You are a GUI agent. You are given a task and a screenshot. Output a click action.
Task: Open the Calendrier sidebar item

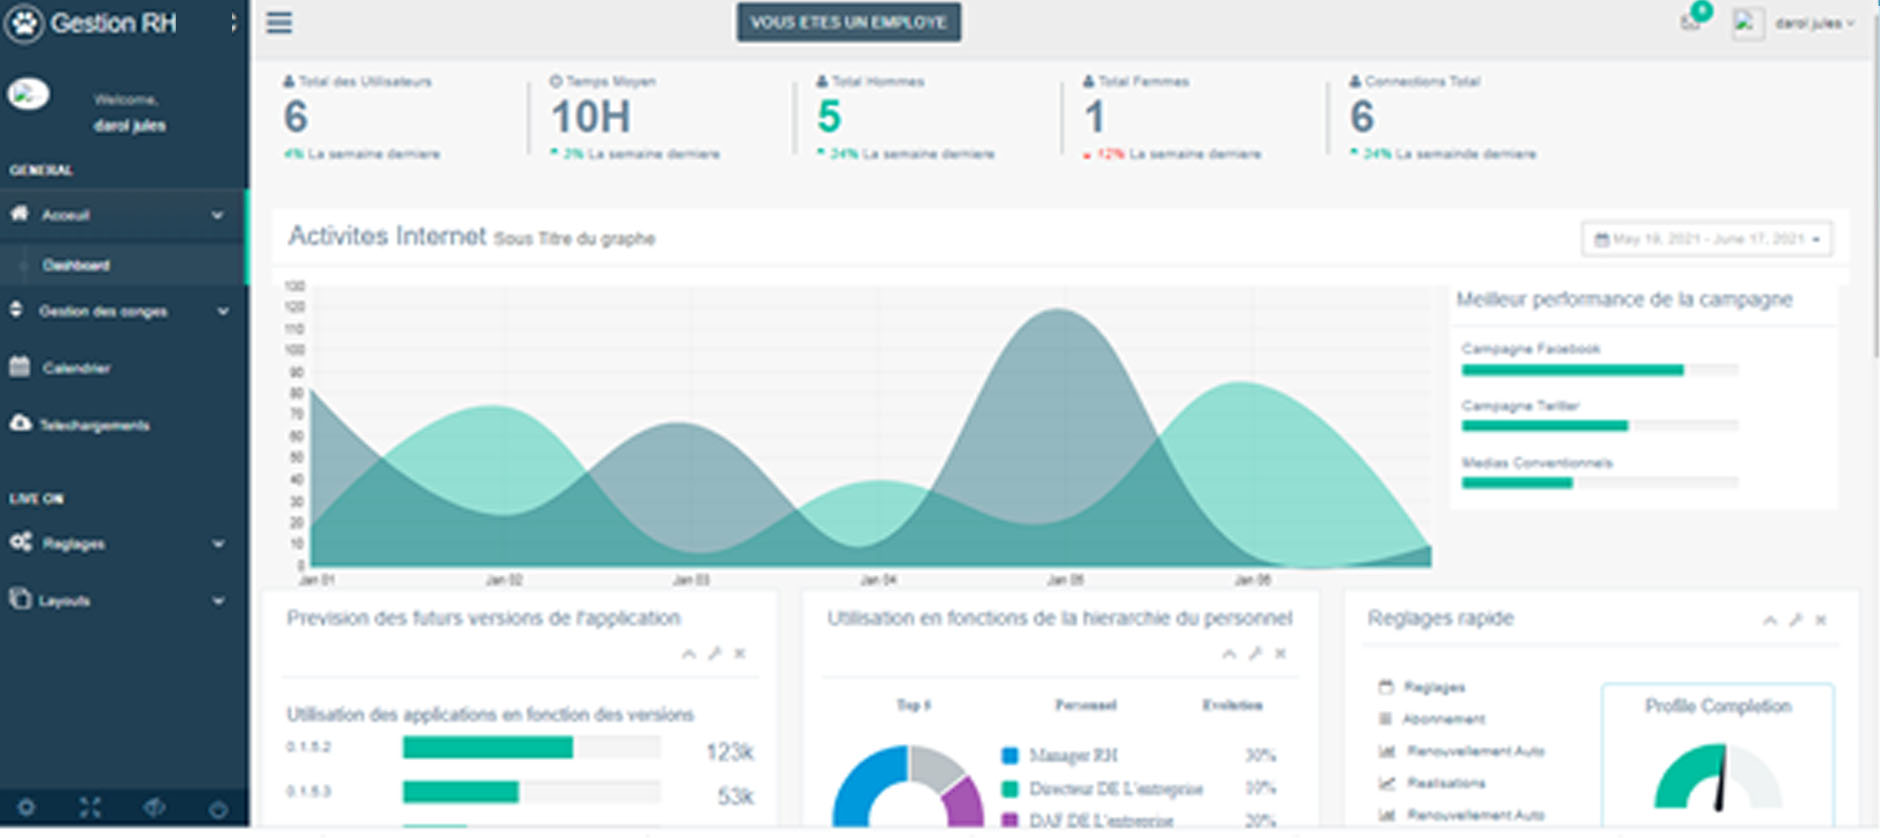(x=76, y=368)
